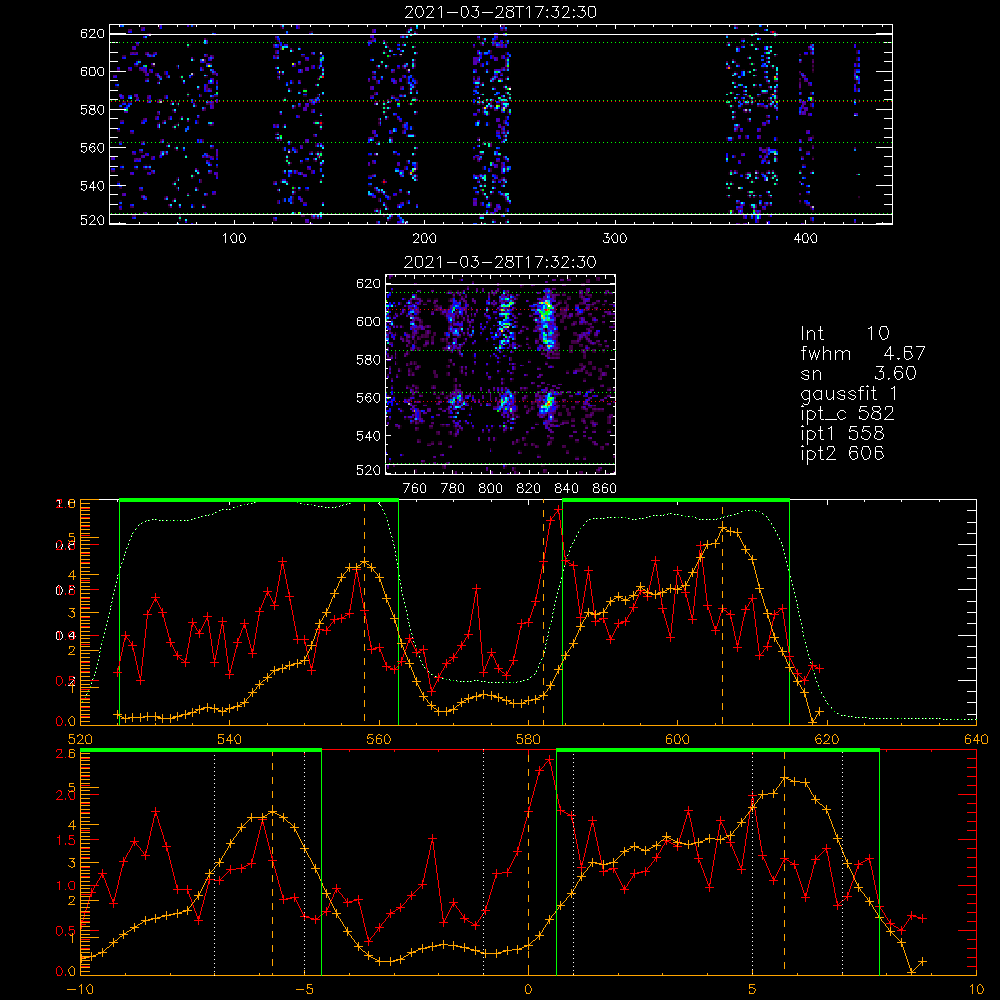Select the 'gaussfit 1' parameter line

(849, 393)
